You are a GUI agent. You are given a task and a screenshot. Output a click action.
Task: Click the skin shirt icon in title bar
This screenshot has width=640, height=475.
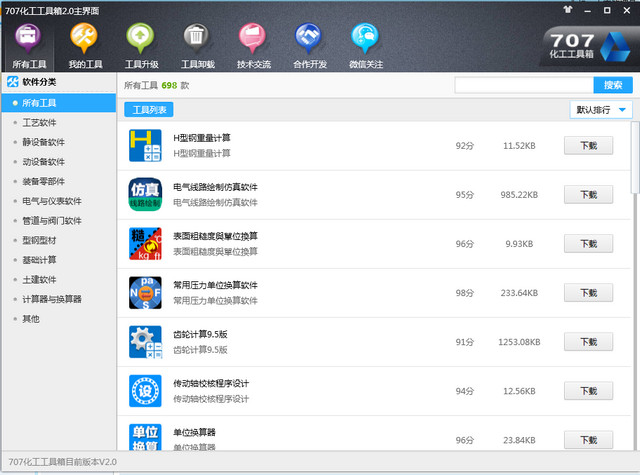tap(568, 10)
